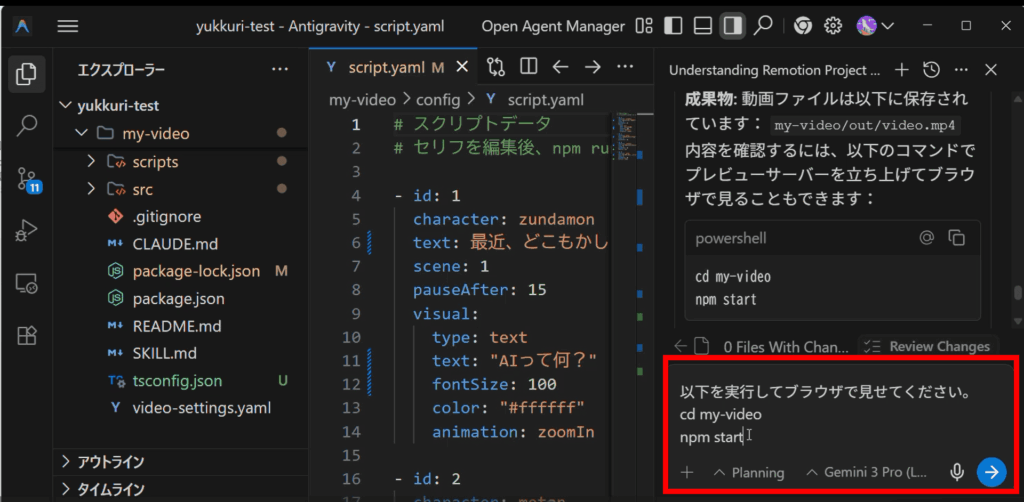The width and height of the screenshot is (1024, 502).
Task: Click the Review Changes button
Action: click(x=928, y=346)
